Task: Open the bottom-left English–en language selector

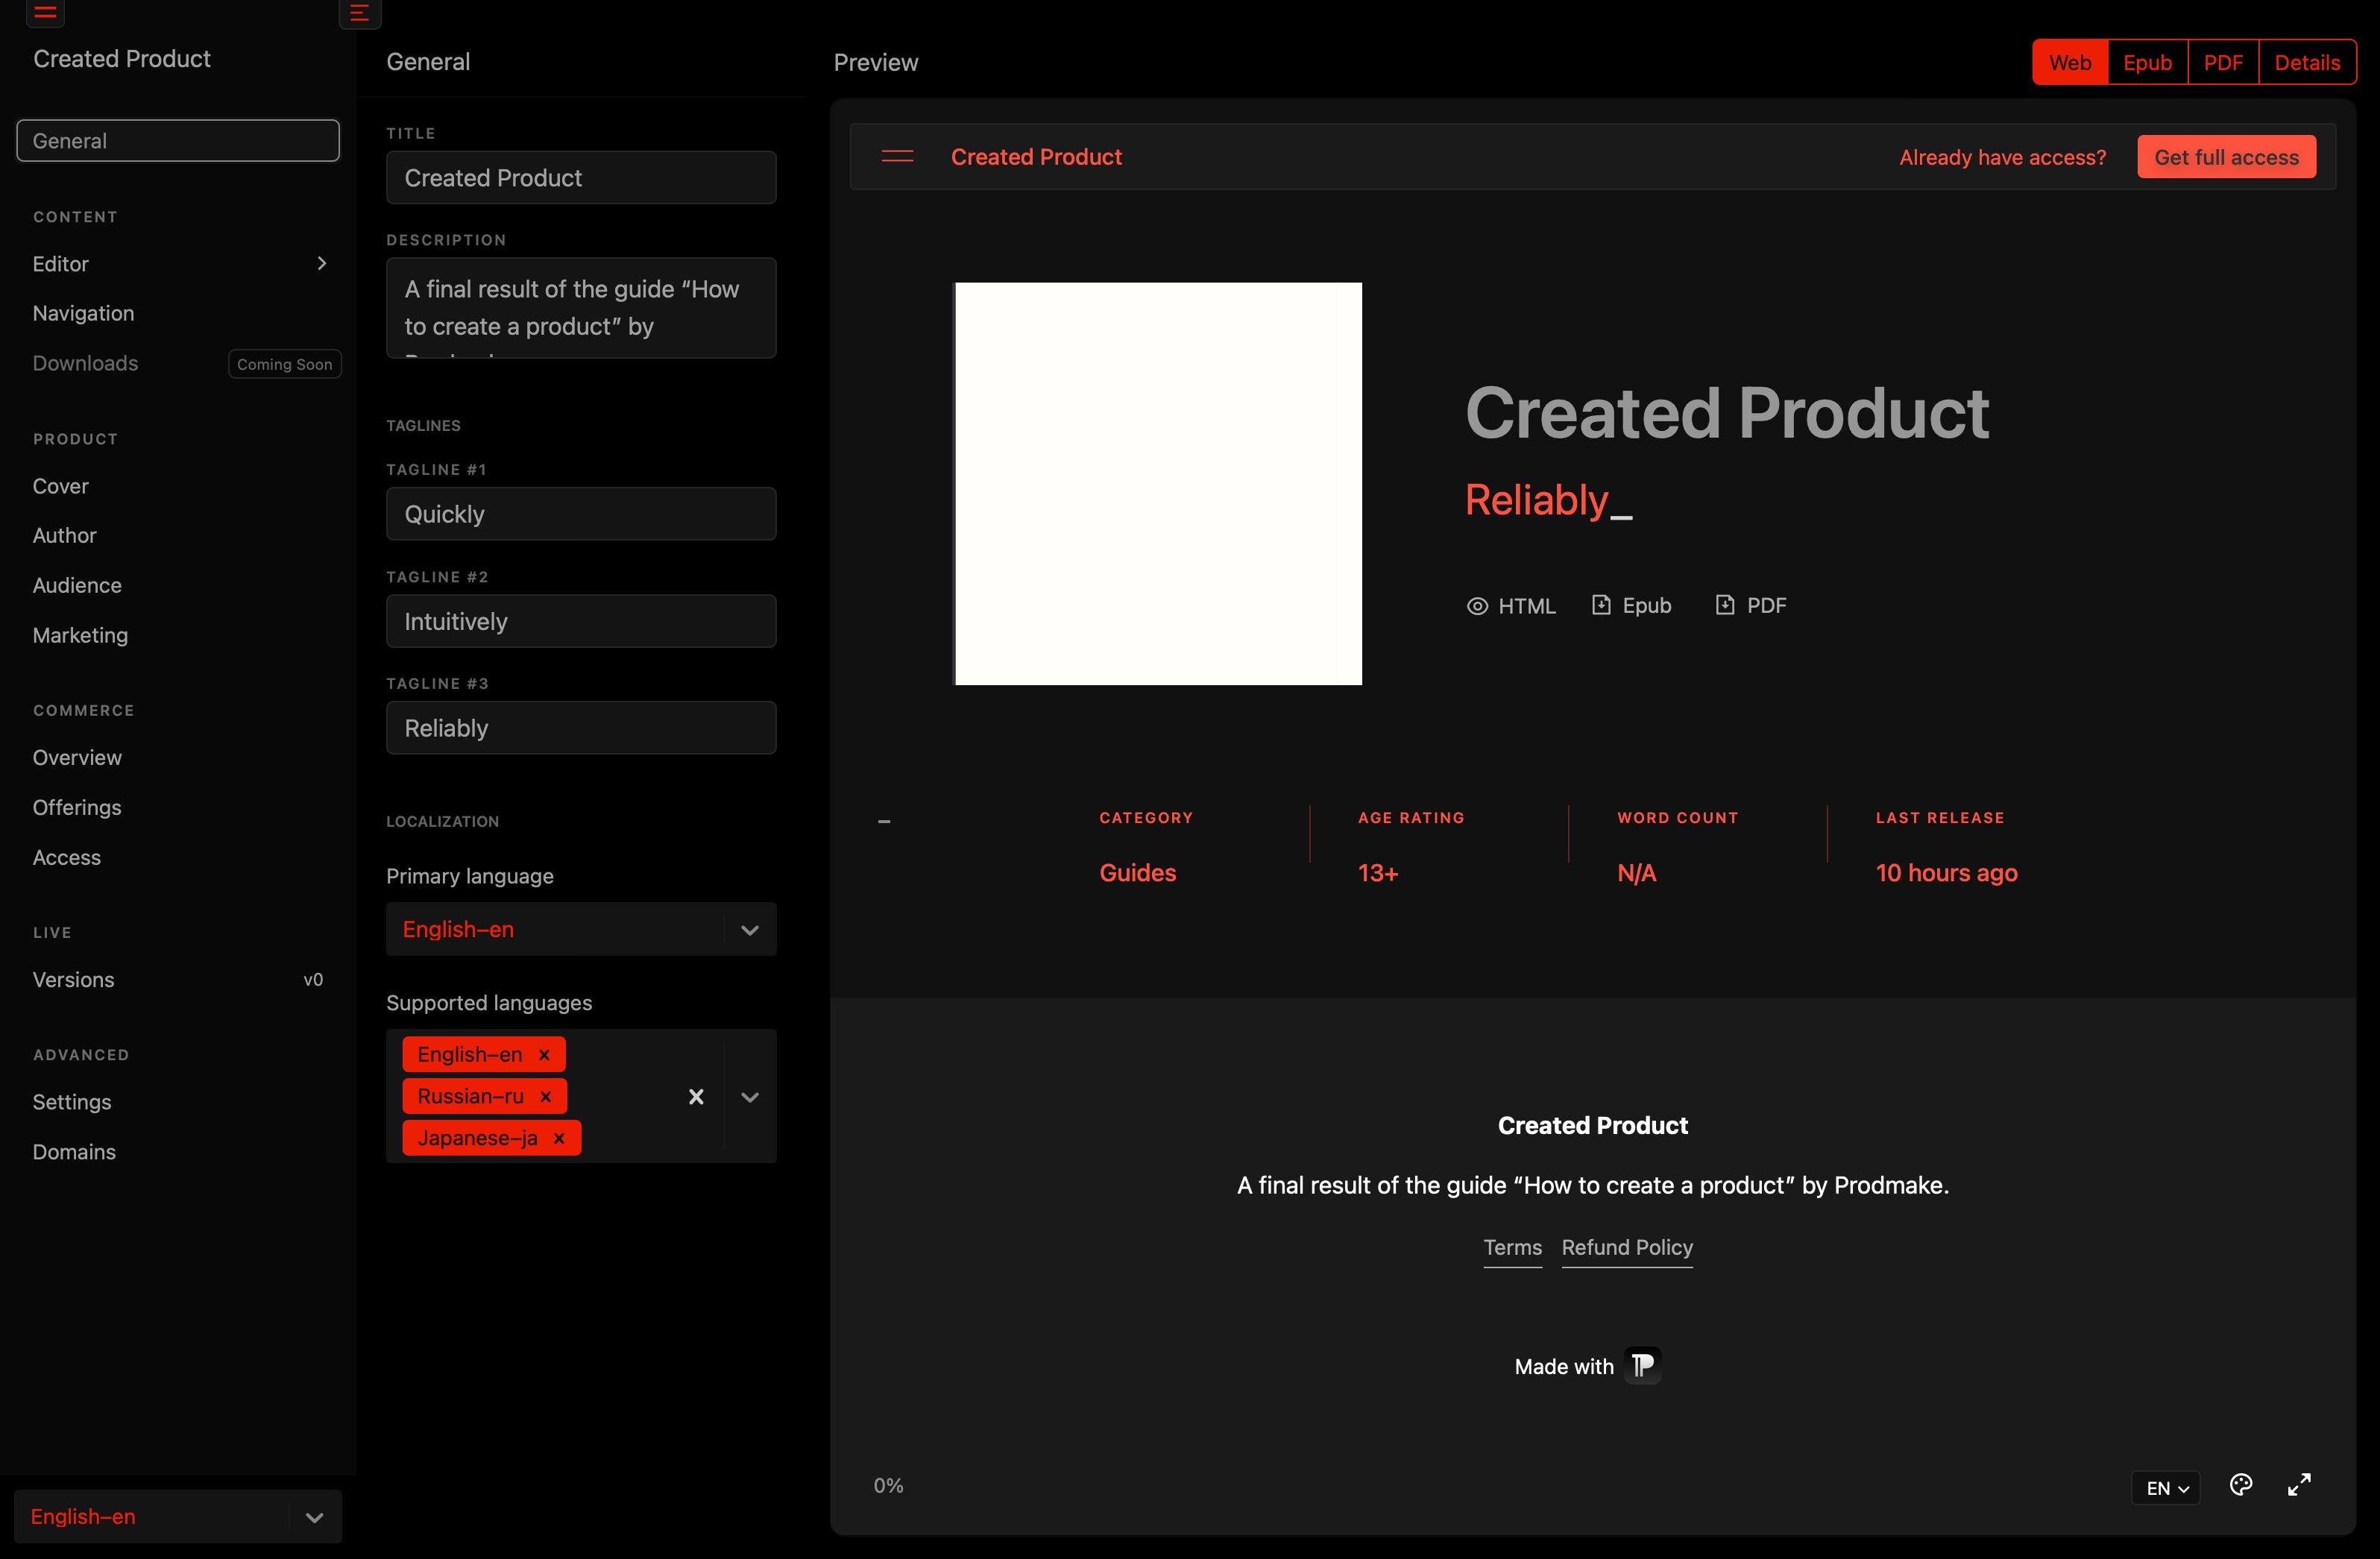Action: 177,1517
